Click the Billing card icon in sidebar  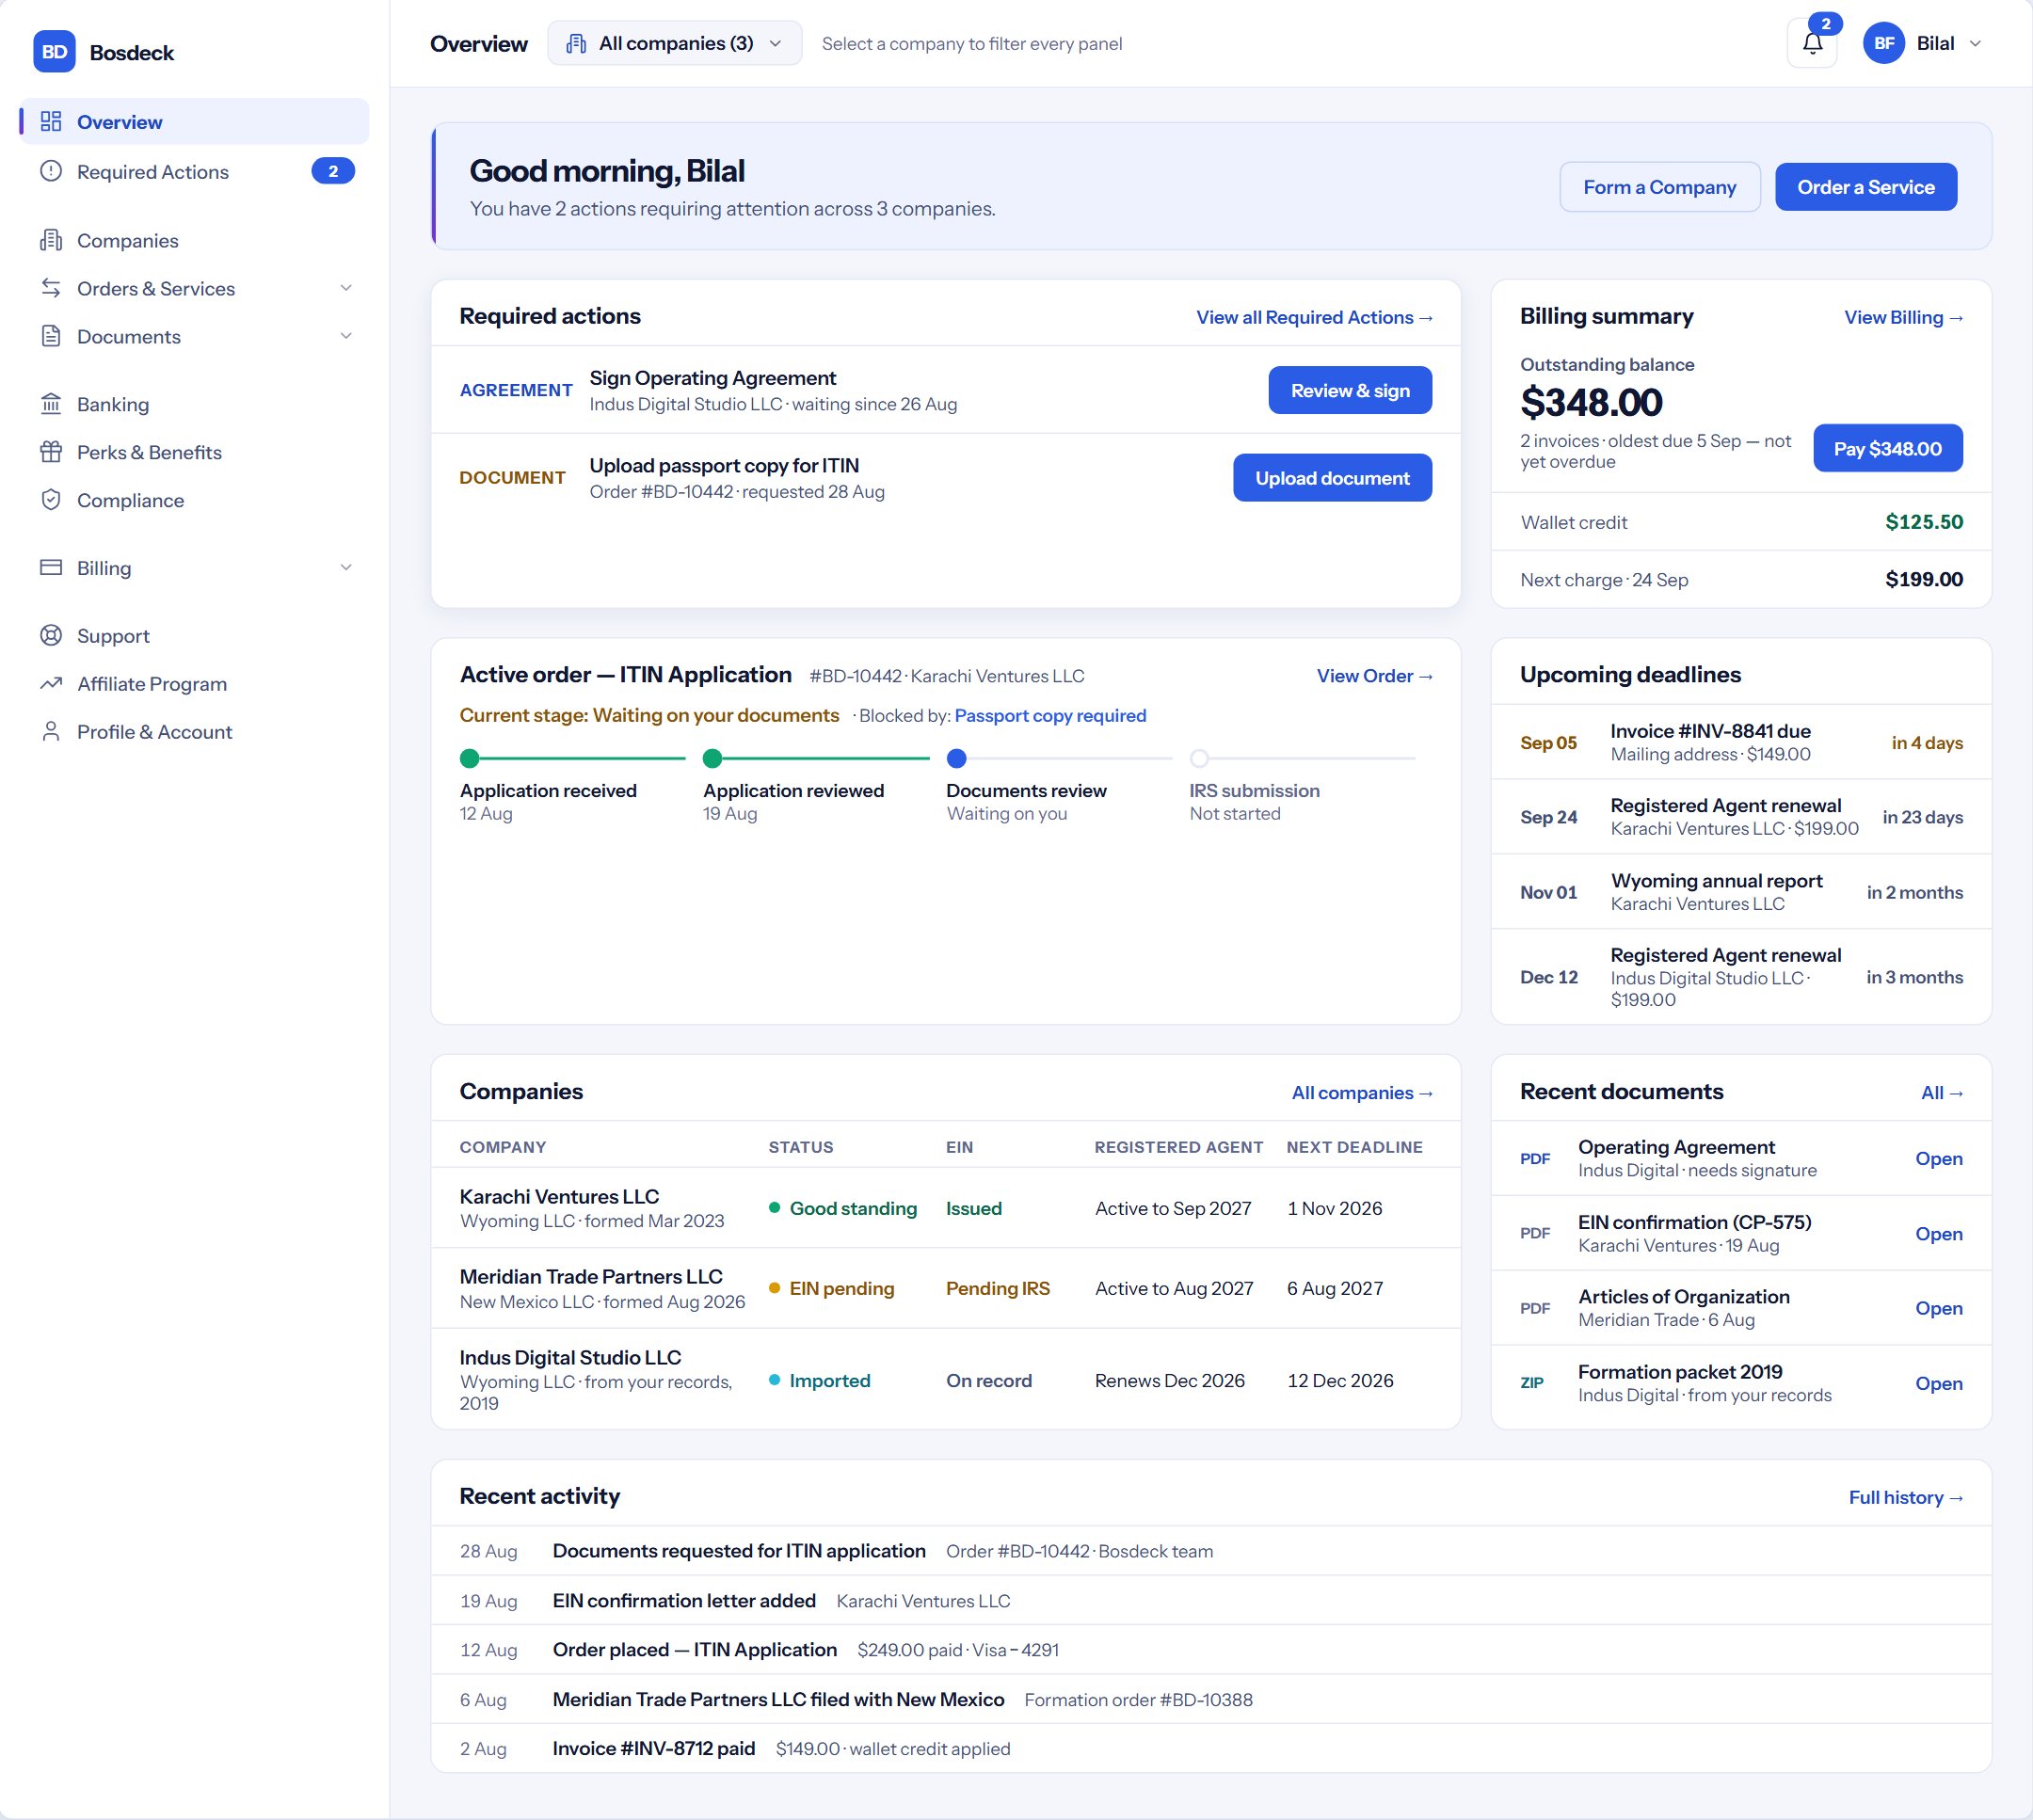click(51, 568)
